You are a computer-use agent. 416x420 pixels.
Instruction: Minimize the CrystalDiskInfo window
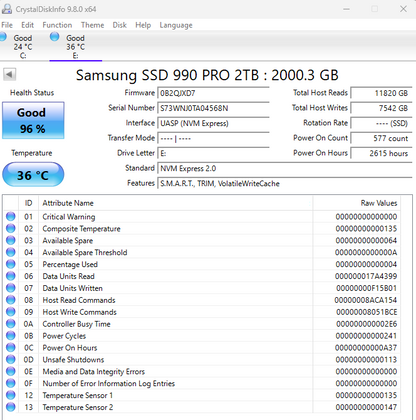pyautogui.click(x=347, y=9)
